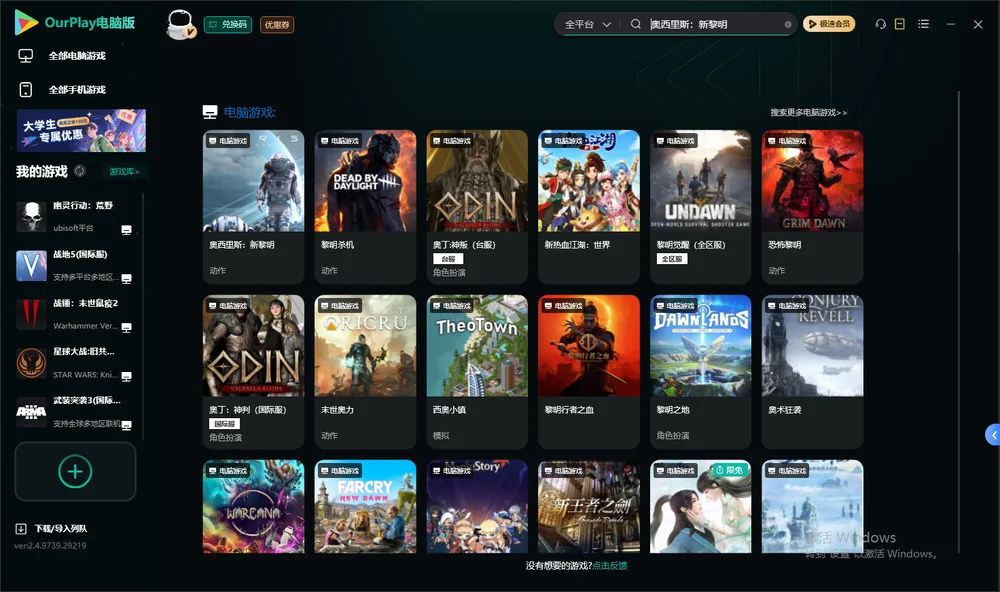Open the Far Cry New Dawn card
The image size is (1000, 592).
tap(365, 507)
